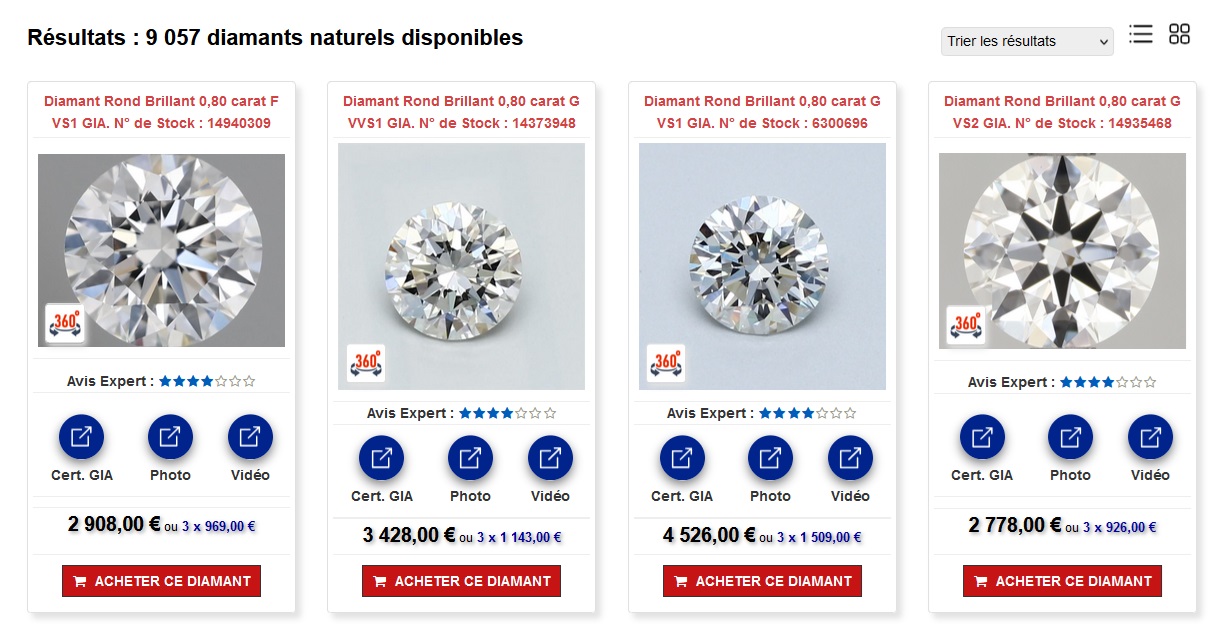Click "ACHETER CE DIAMANT" on the first diamond
Screen dimensions: 1218x633
coord(161,581)
